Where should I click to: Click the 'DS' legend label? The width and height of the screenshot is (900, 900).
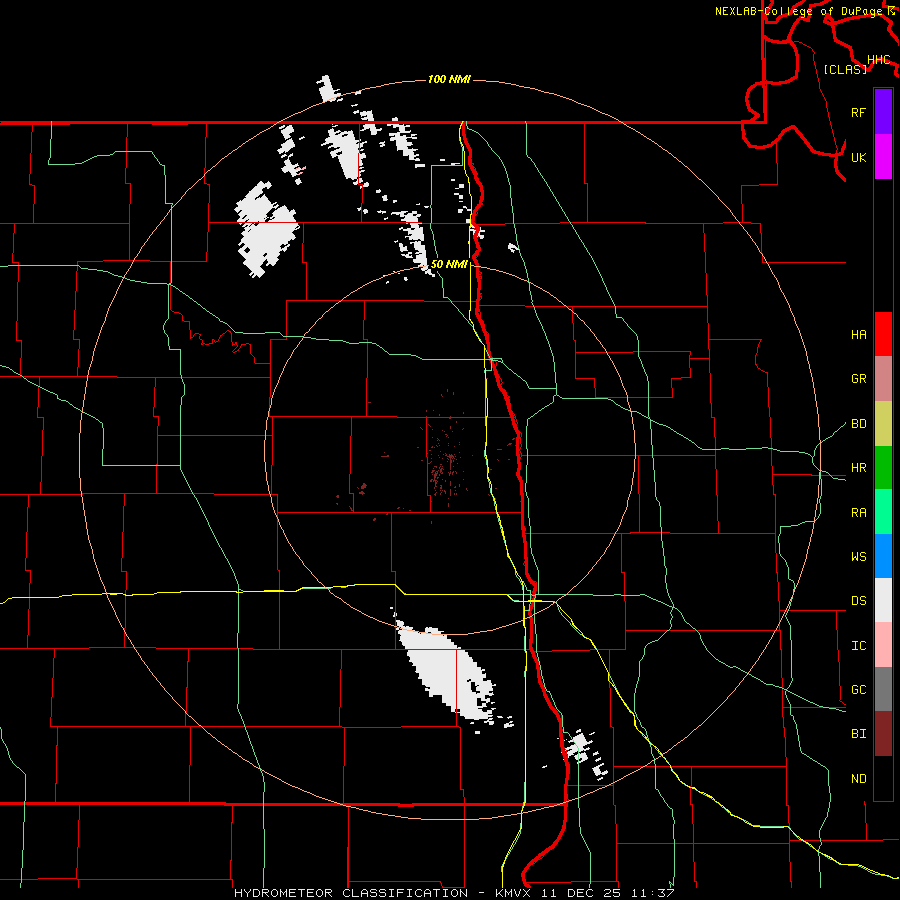[x=858, y=601]
